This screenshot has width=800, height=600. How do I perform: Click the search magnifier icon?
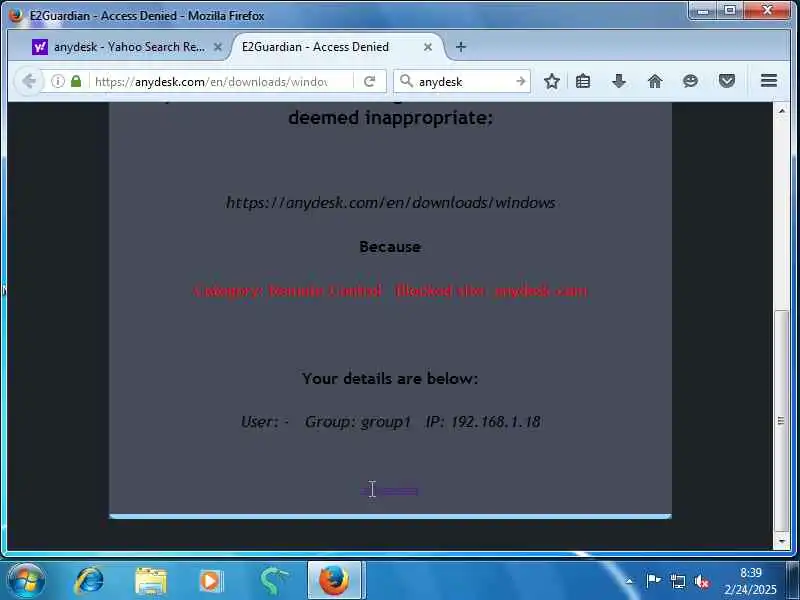click(x=406, y=81)
